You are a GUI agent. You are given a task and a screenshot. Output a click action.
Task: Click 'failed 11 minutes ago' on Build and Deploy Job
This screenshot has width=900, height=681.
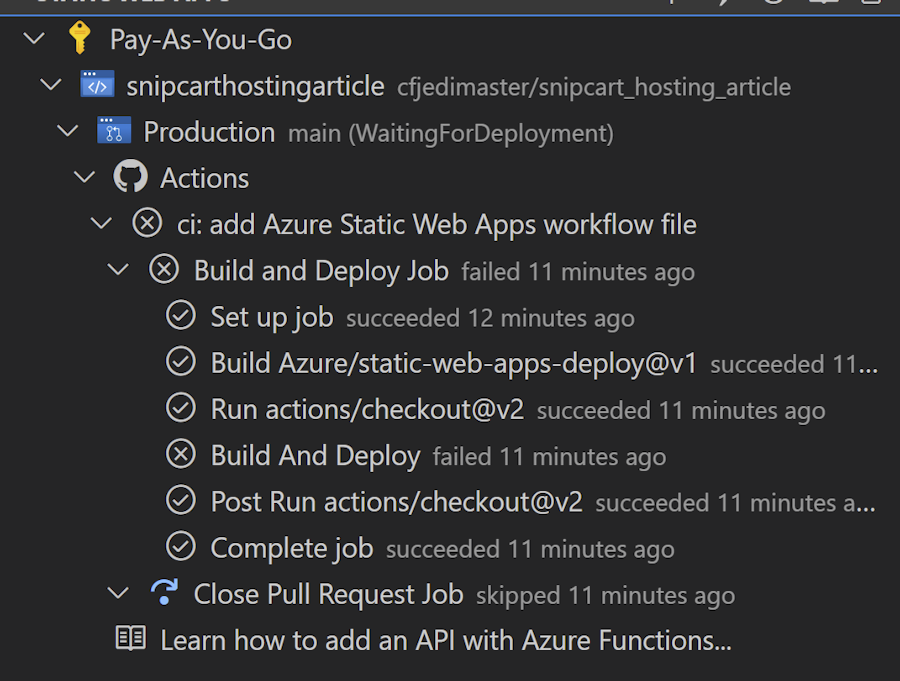pos(578,272)
